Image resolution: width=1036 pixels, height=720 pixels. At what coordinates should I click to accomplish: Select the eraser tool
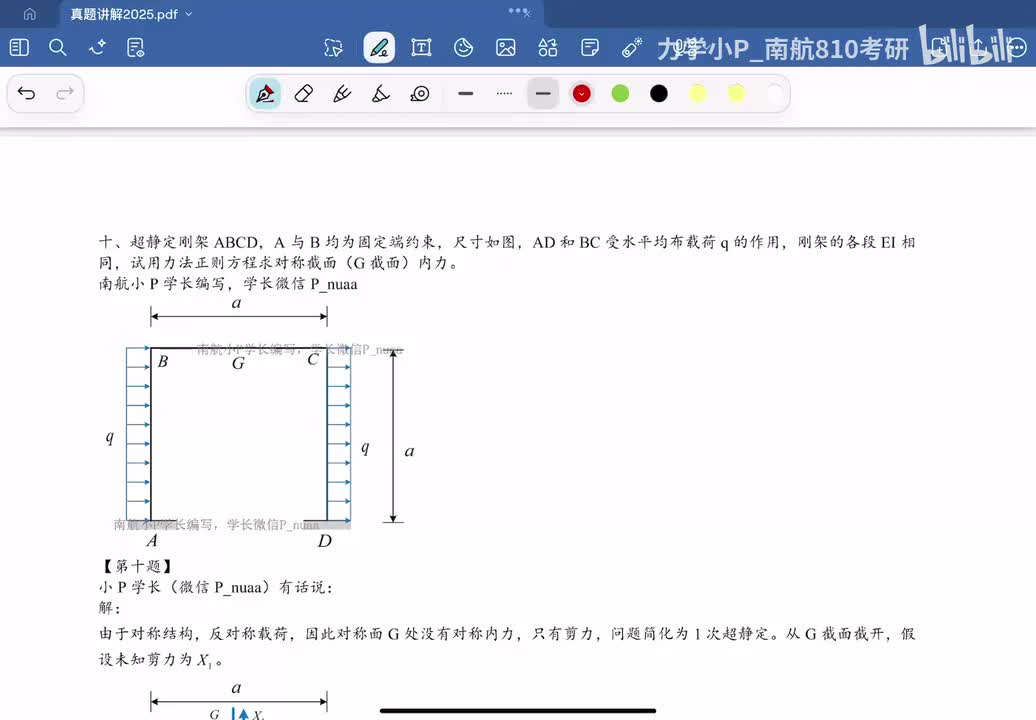coord(303,94)
